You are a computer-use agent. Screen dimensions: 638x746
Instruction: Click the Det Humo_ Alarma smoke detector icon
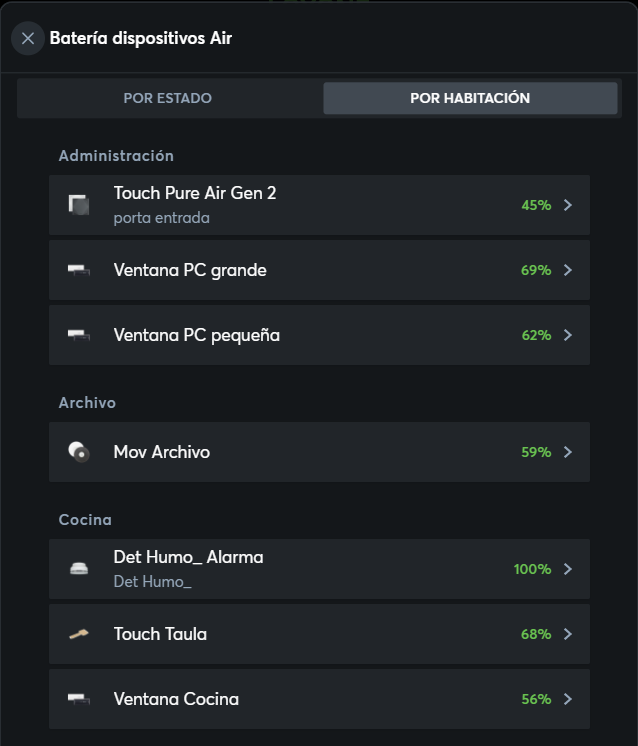pos(79,569)
